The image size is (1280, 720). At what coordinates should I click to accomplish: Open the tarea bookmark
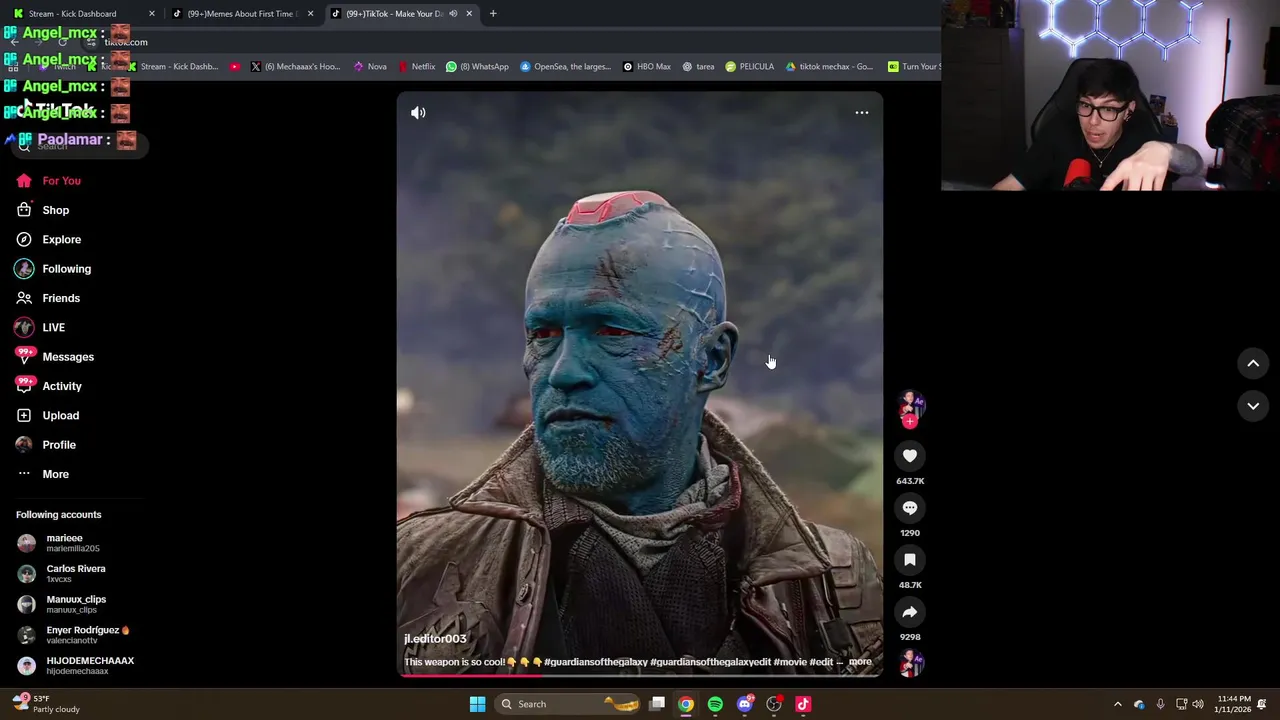pos(698,67)
